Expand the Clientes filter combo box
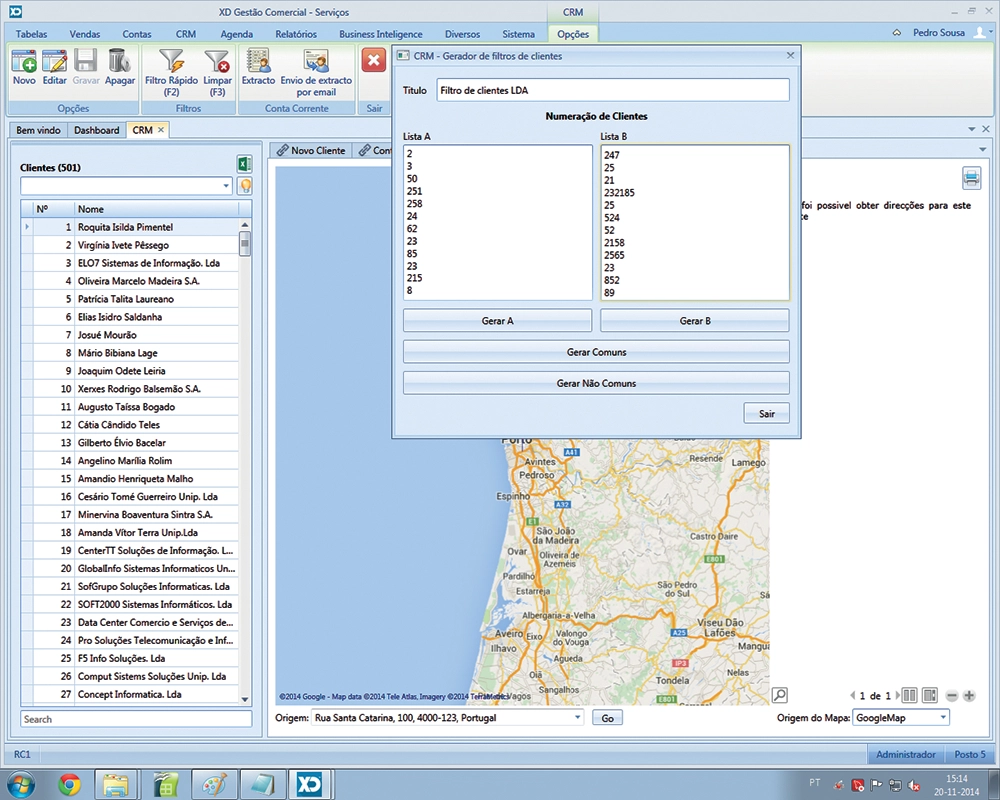The width and height of the screenshot is (1000, 800). 226,186
